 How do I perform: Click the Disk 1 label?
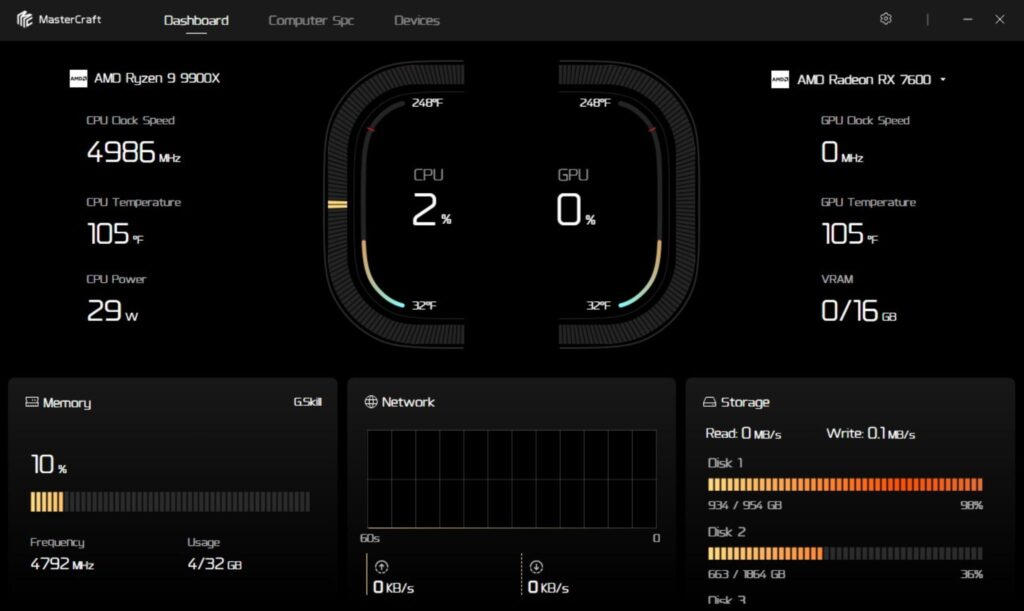pyautogui.click(x=725, y=463)
